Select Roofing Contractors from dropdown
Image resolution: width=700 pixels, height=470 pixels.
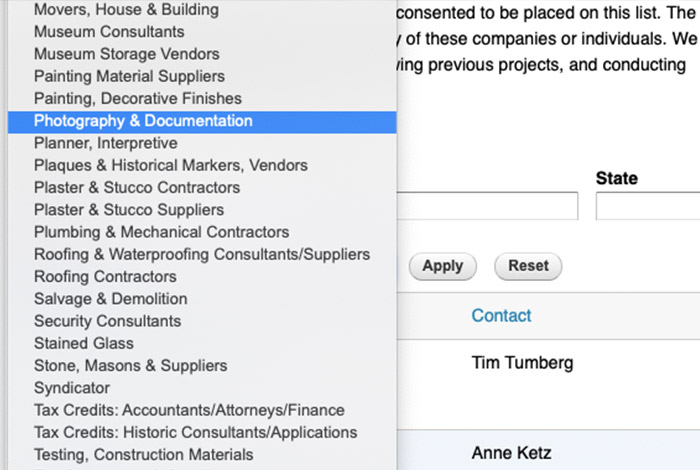click(x=105, y=276)
